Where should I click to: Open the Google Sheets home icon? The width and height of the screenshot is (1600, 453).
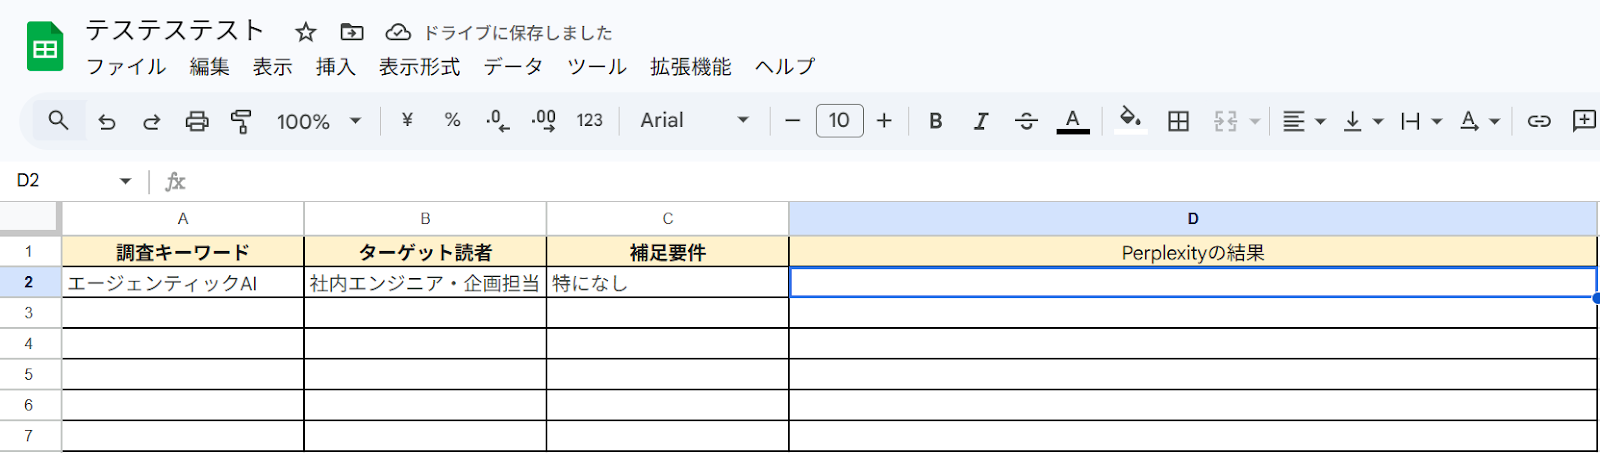pyautogui.click(x=45, y=48)
